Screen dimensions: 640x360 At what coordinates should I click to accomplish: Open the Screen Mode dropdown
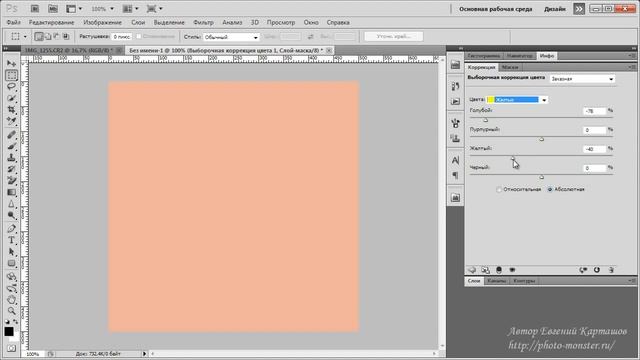pos(155,9)
